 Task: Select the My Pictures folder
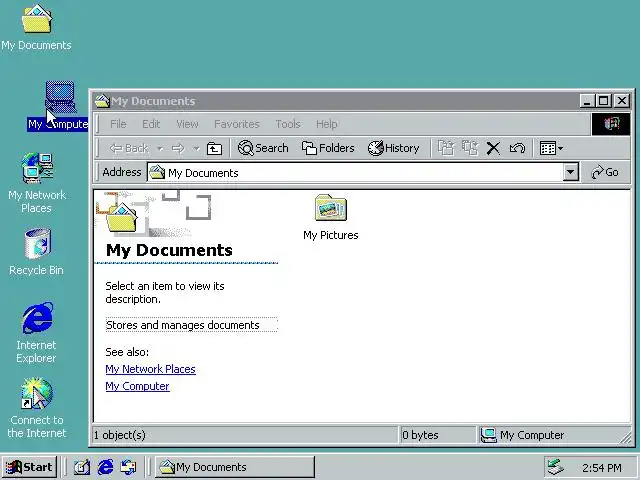coord(331,217)
